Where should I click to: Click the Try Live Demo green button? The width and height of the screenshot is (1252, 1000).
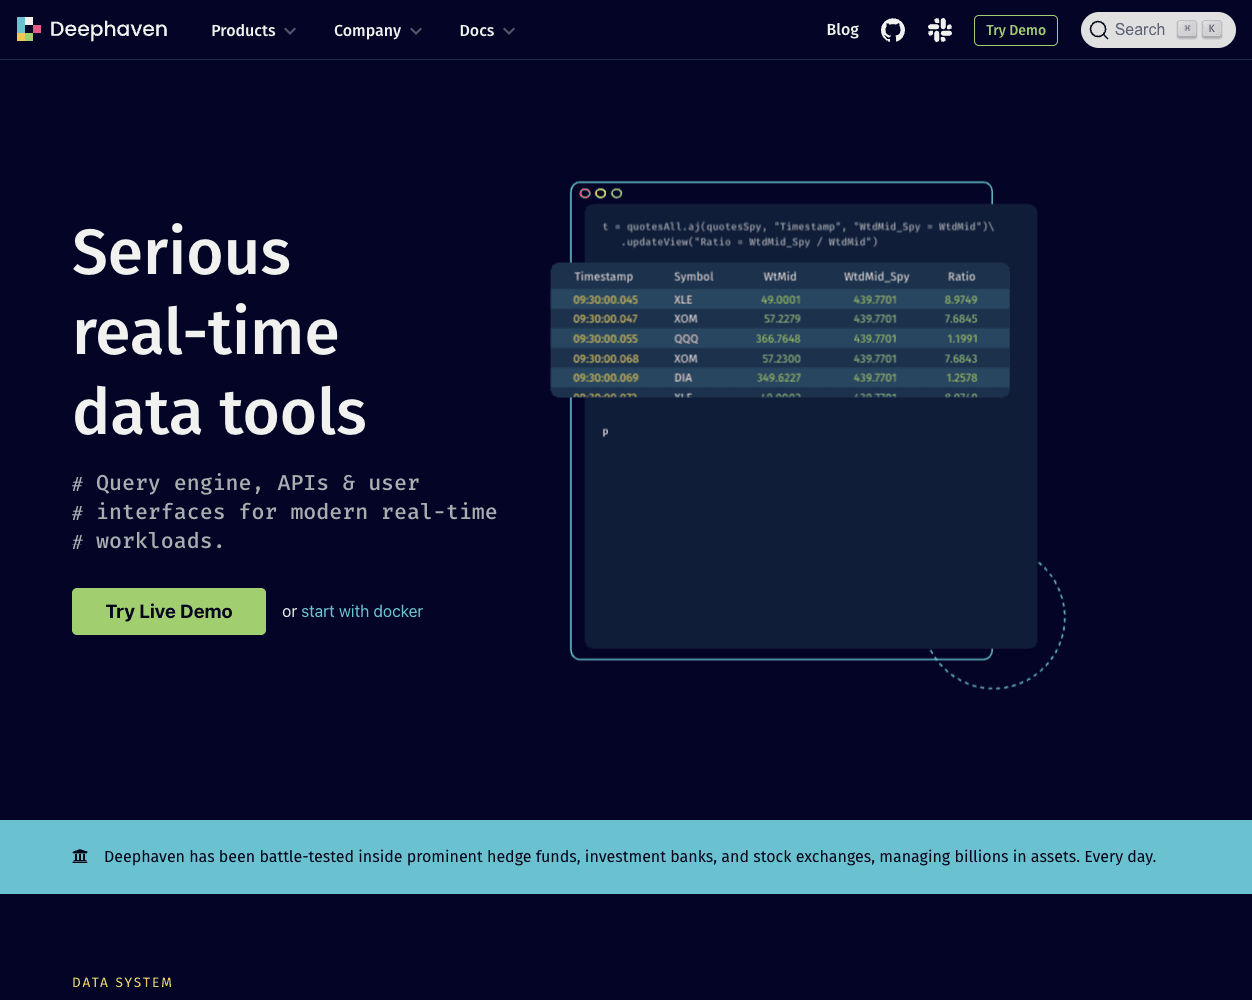pos(169,611)
